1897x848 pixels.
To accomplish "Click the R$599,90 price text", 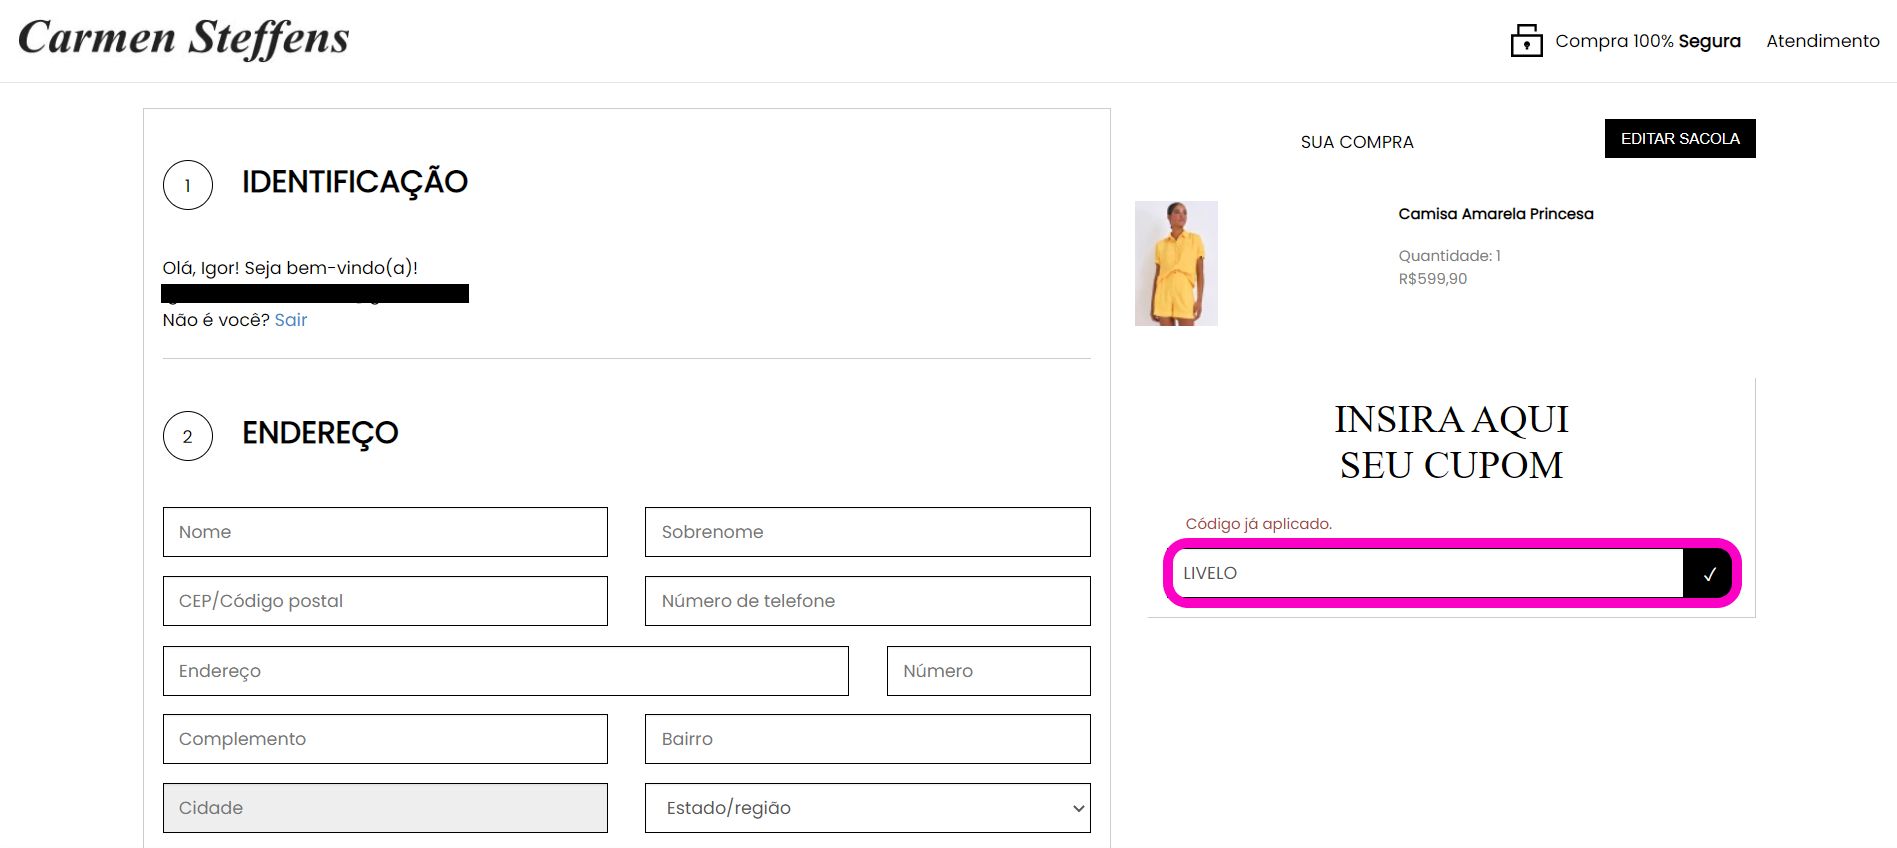I will (1433, 279).
